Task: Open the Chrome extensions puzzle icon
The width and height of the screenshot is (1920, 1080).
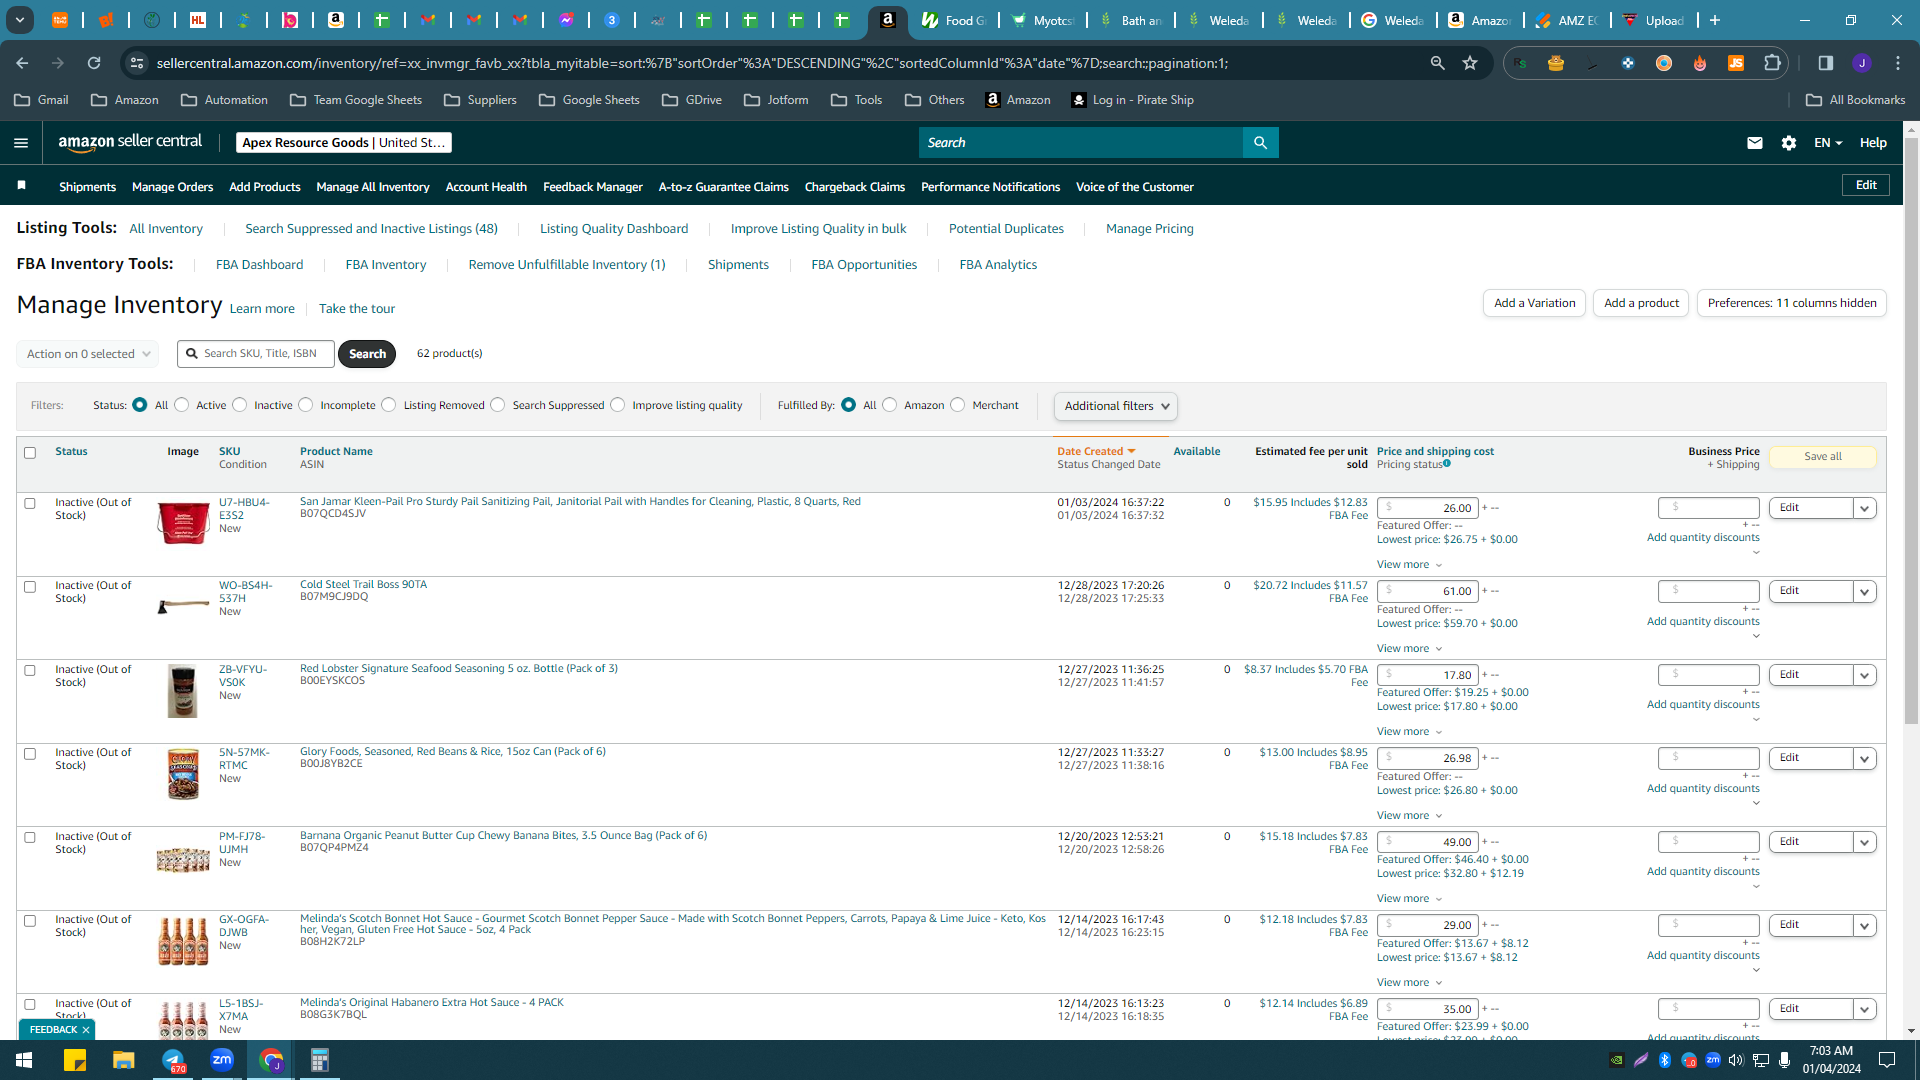Action: pyautogui.click(x=1773, y=63)
